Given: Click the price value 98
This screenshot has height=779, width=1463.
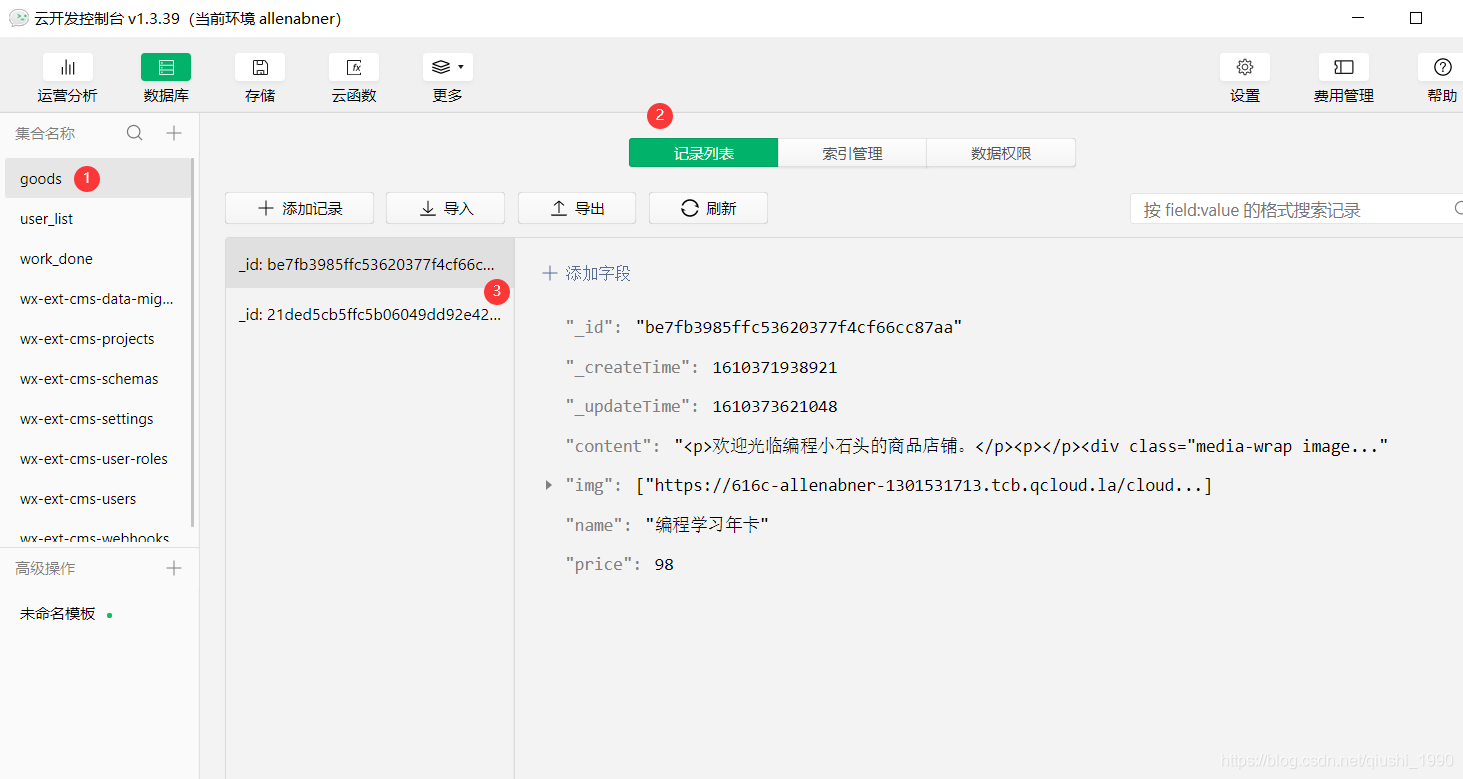Looking at the screenshot, I should pos(664,564).
